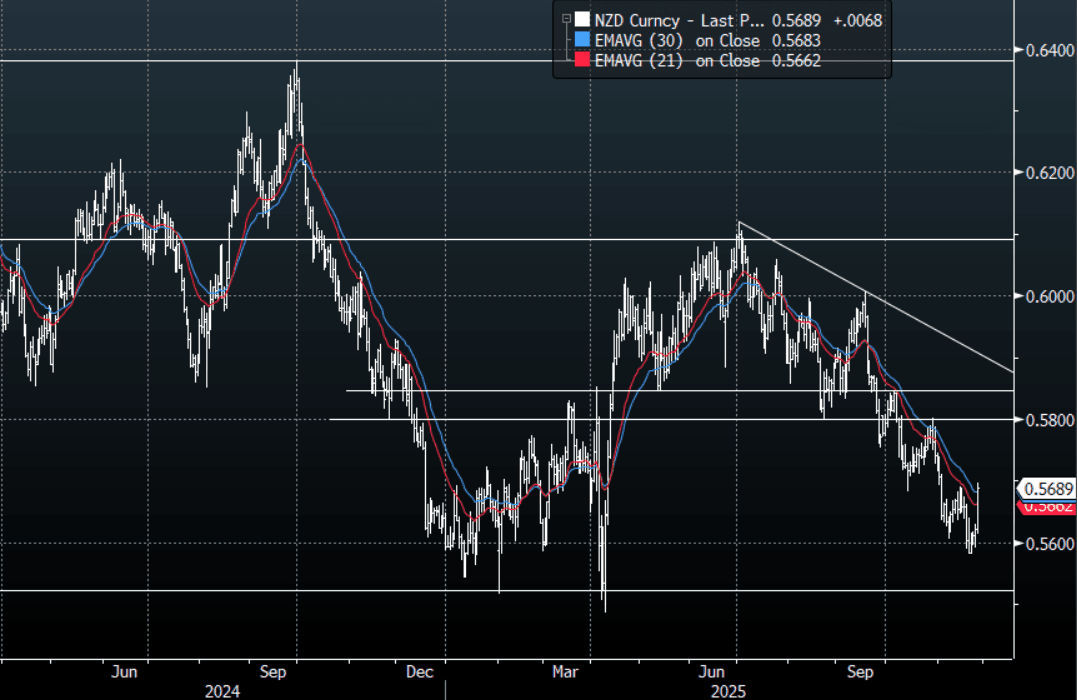Click the Jun 2025 time axis label
Viewport: 1077px width, 700px height.
(x=712, y=672)
